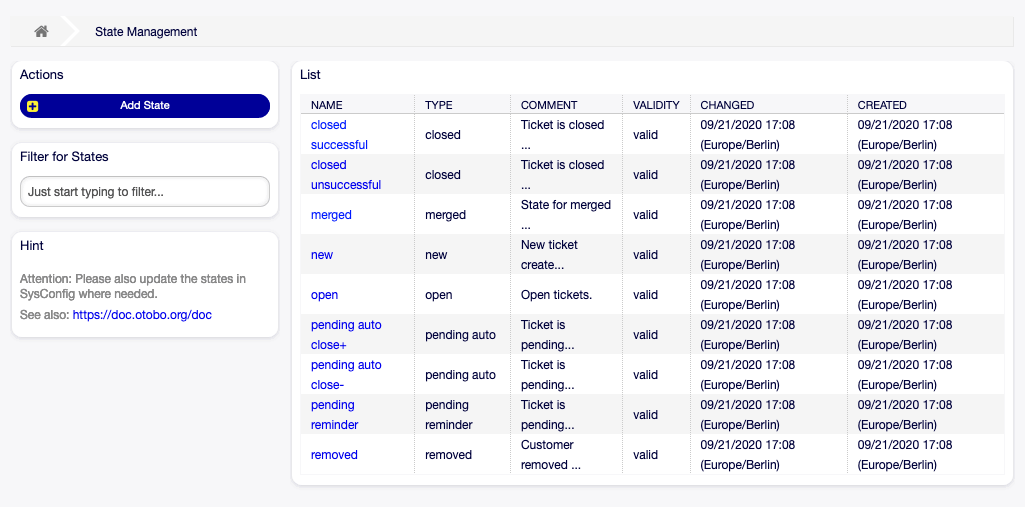
Task: Click the Filter for States heading
Action: 64,157
